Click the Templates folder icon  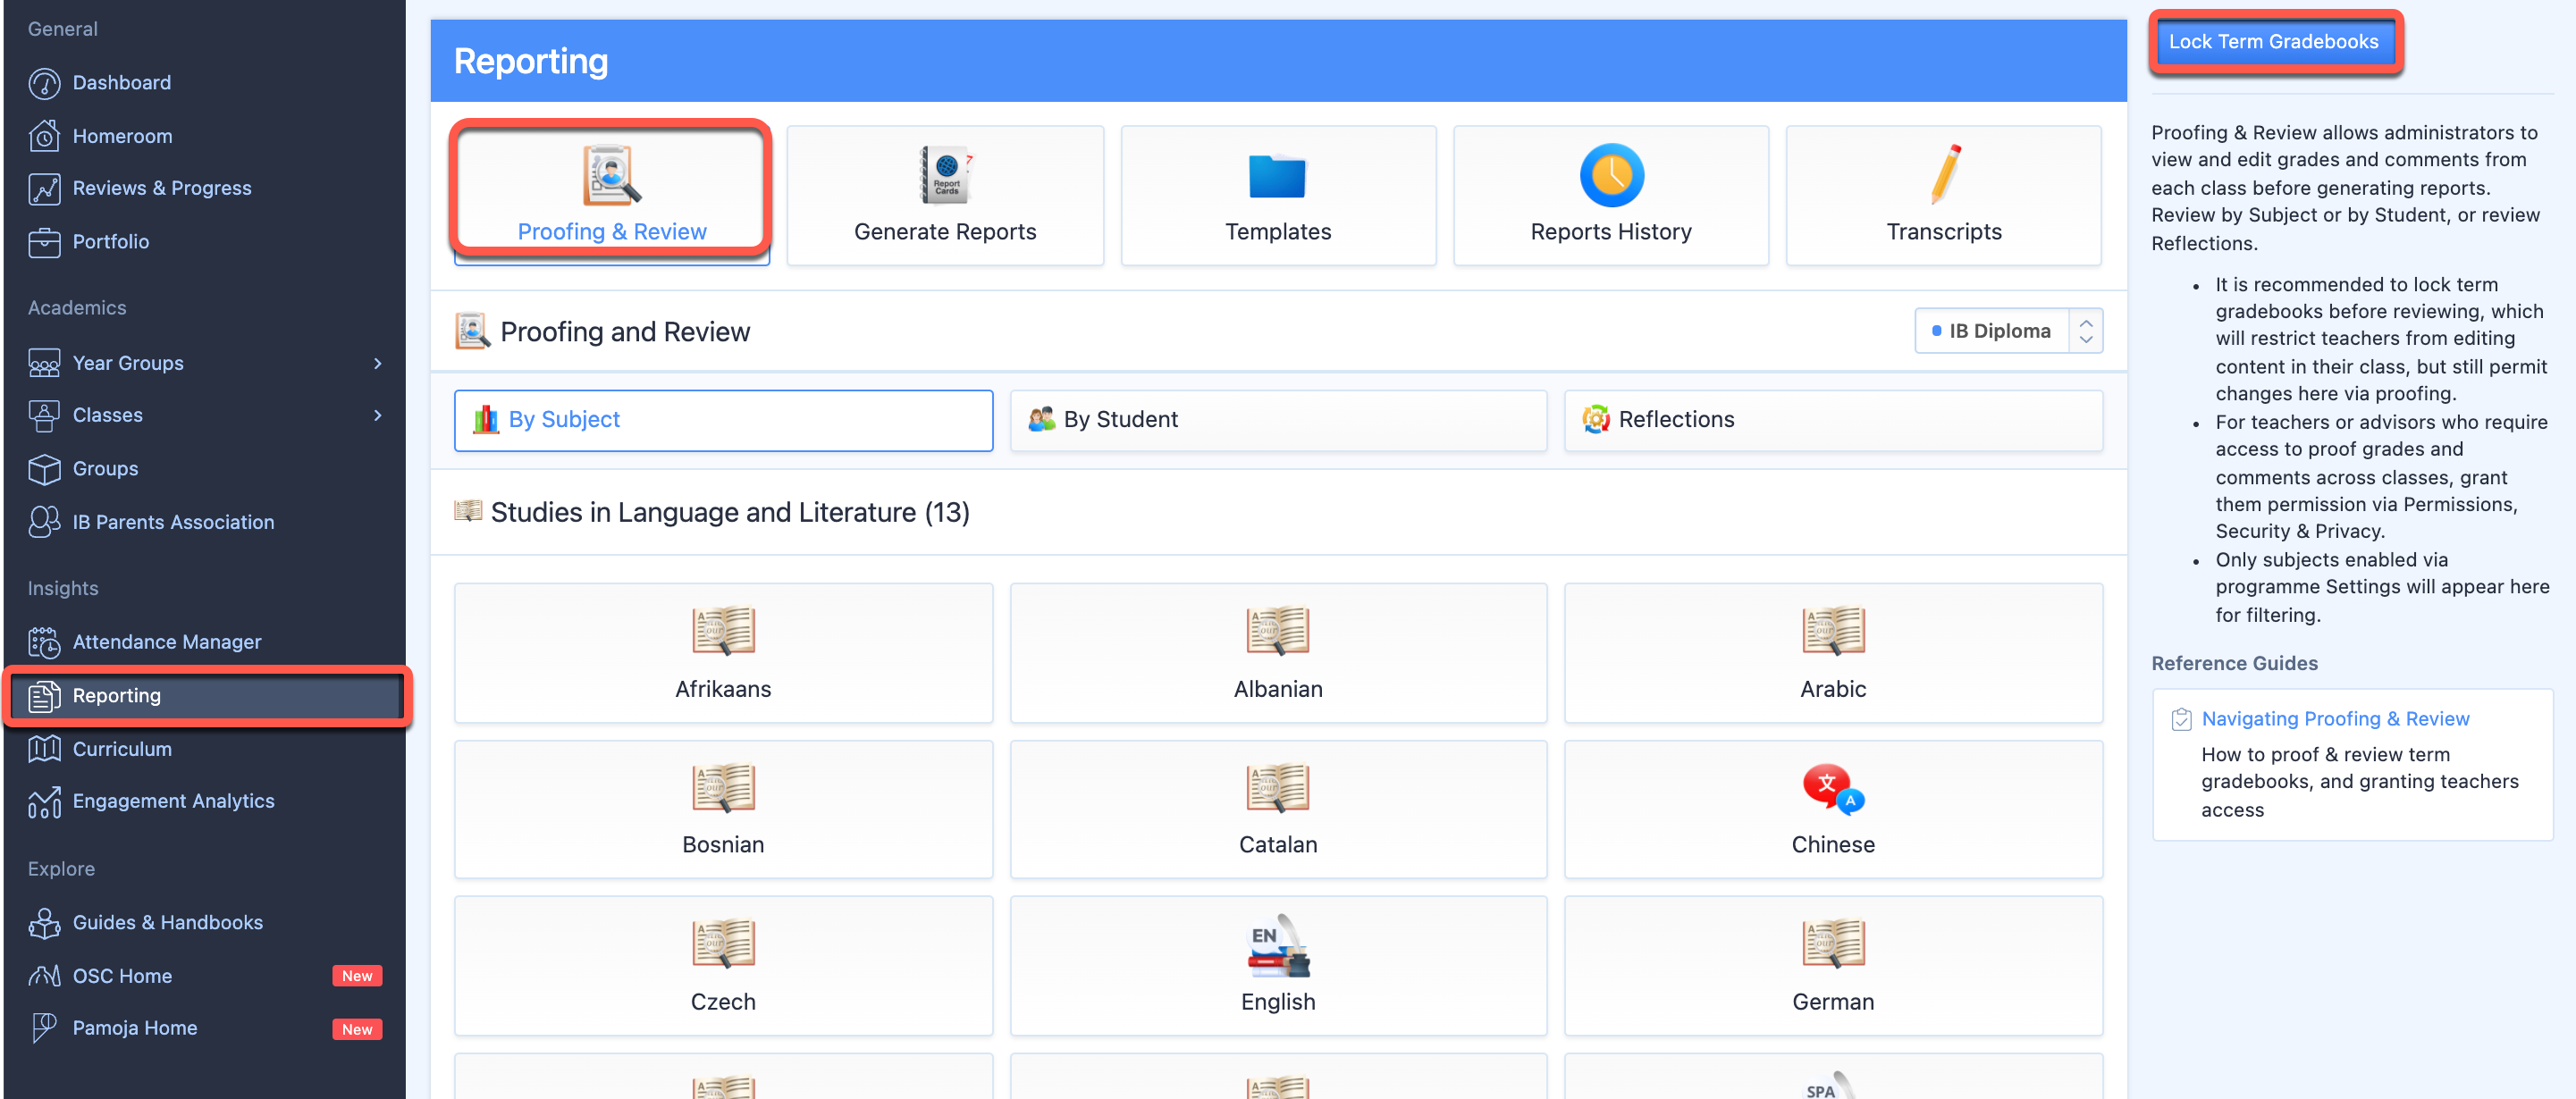[x=1277, y=178]
